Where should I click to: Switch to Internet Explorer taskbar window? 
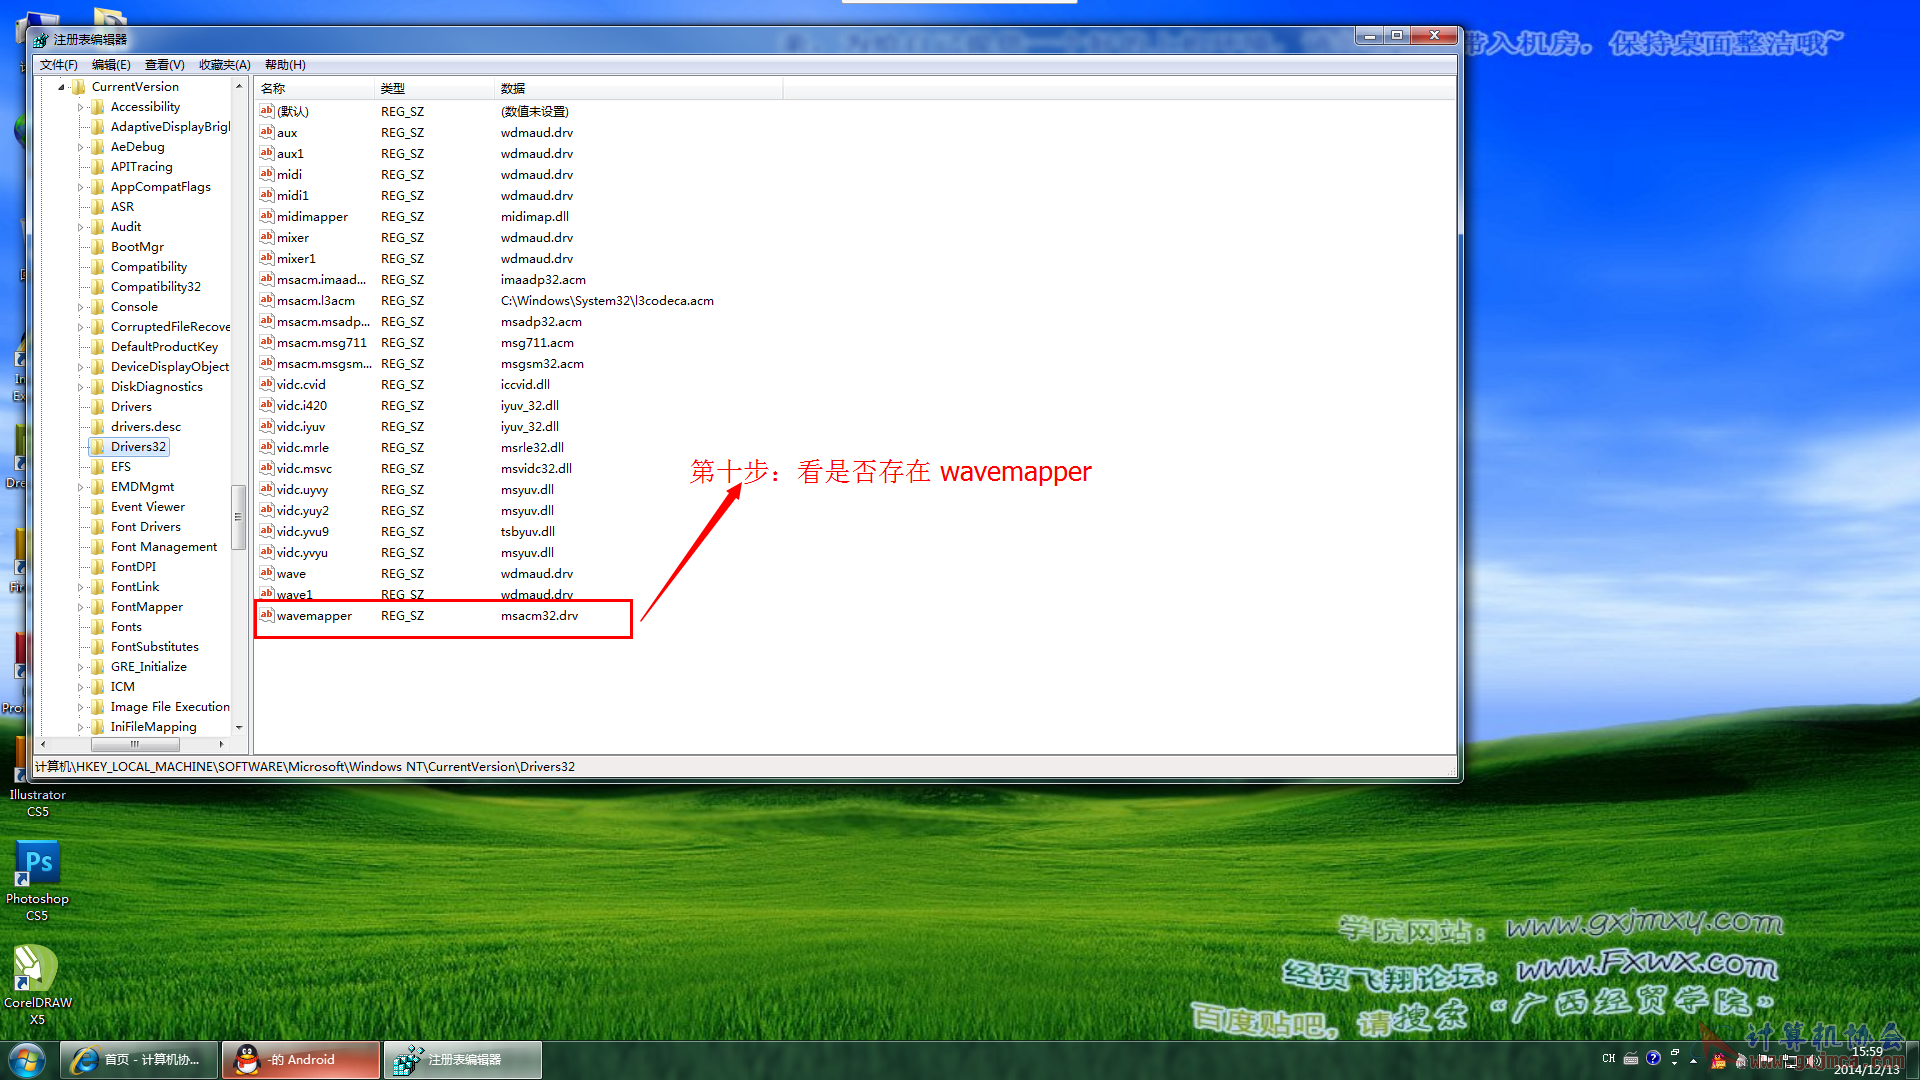pos(139,1060)
